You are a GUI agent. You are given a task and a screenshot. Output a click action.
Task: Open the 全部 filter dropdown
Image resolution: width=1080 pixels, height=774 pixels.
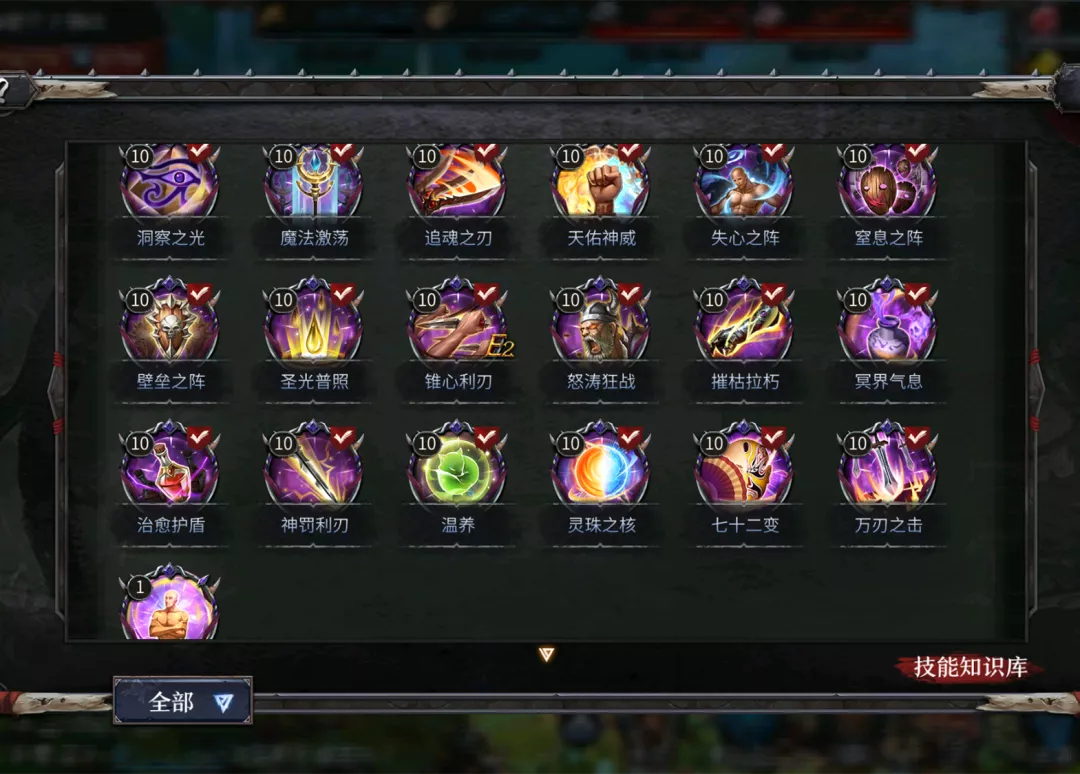[x=183, y=701]
